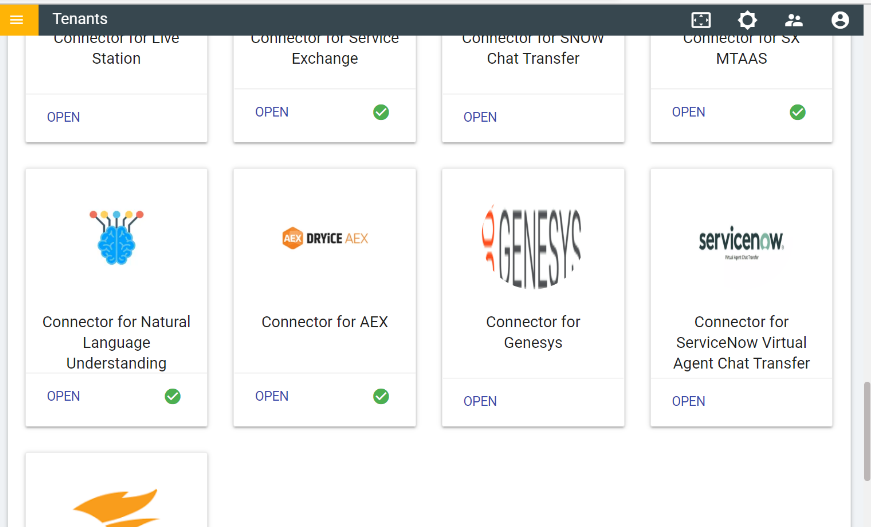Click the Genesys logo image
This screenshot has height=527, width=871.
pyautogui.click(x=533, y=246)
